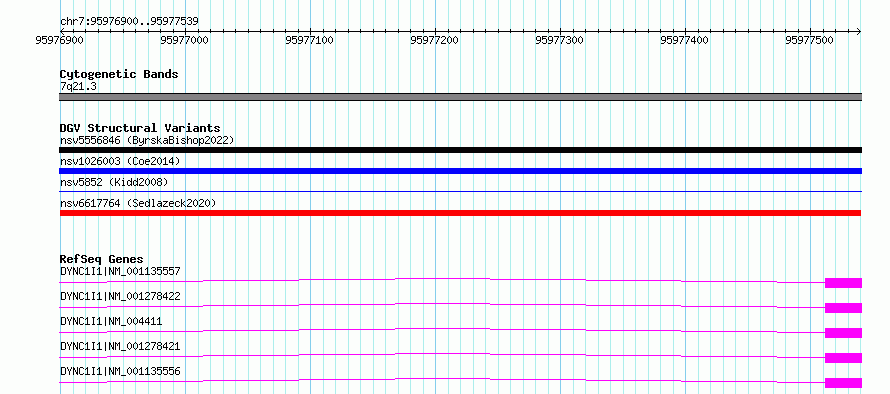Click ruler position 95976900
This screenshot has width=890, height=394.
pyautogui.click(x=59, y=40)
